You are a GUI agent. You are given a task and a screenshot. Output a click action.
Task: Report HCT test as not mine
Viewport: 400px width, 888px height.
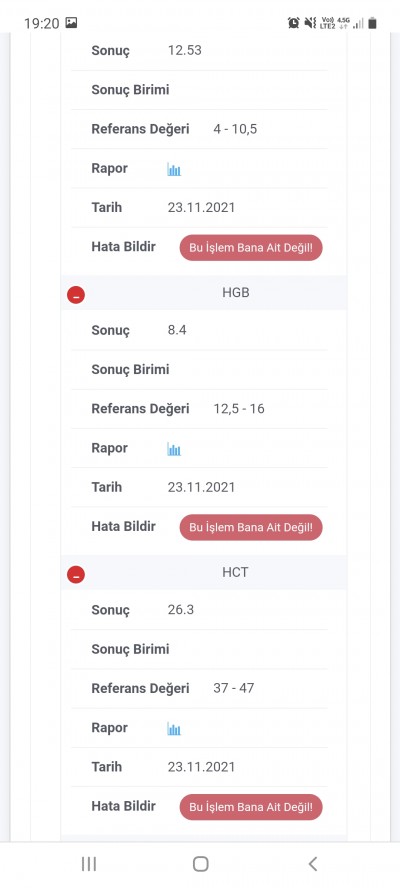point(251,807)
